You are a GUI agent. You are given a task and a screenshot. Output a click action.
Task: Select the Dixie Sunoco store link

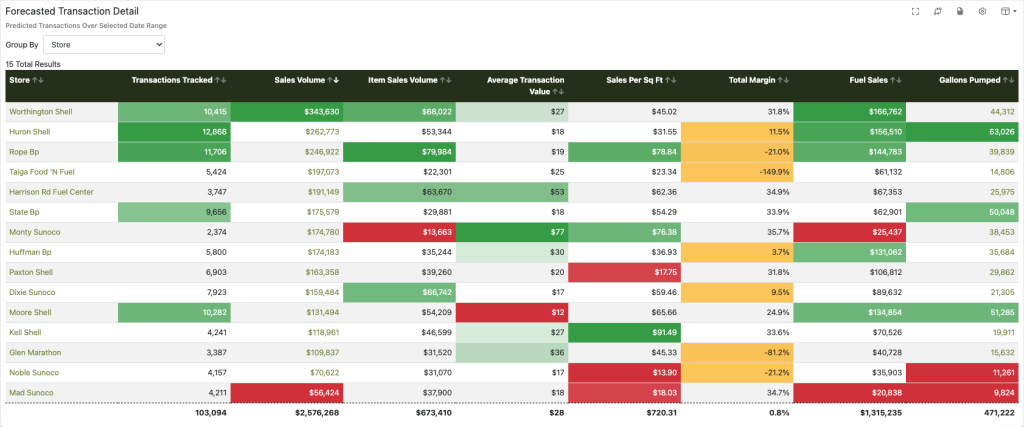coord(32,293)
